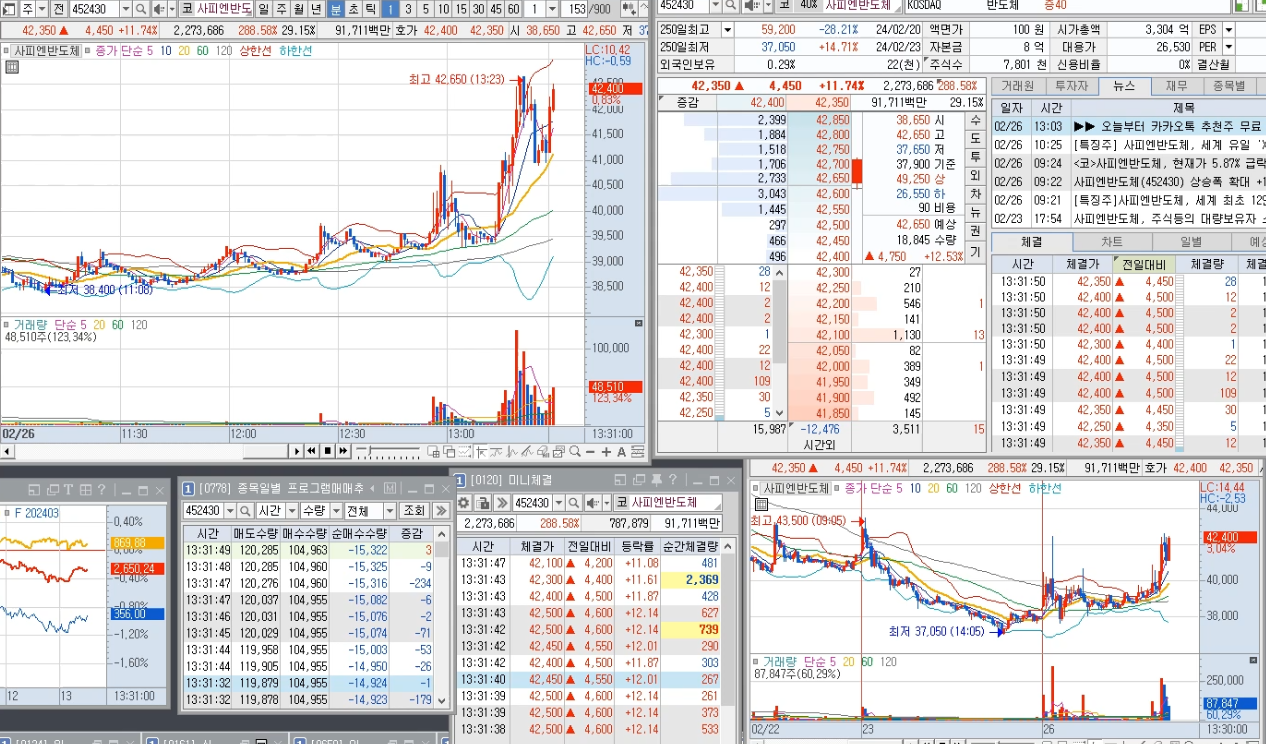Select the 틱 (tick) chart button

point(369,8)
